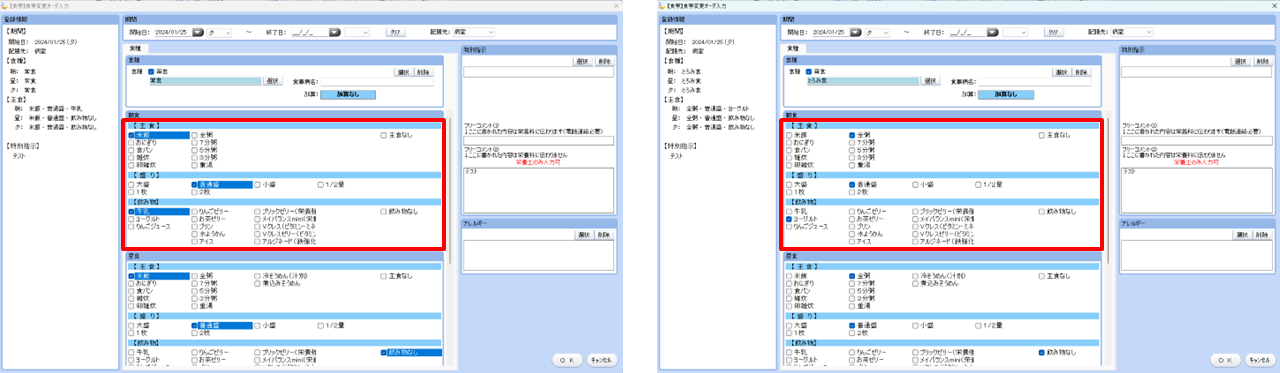Viewport: 1280px width, 373px height.
Task: Uncheck 米飯 in 朝食 section of left window
Action: (132, 134)
